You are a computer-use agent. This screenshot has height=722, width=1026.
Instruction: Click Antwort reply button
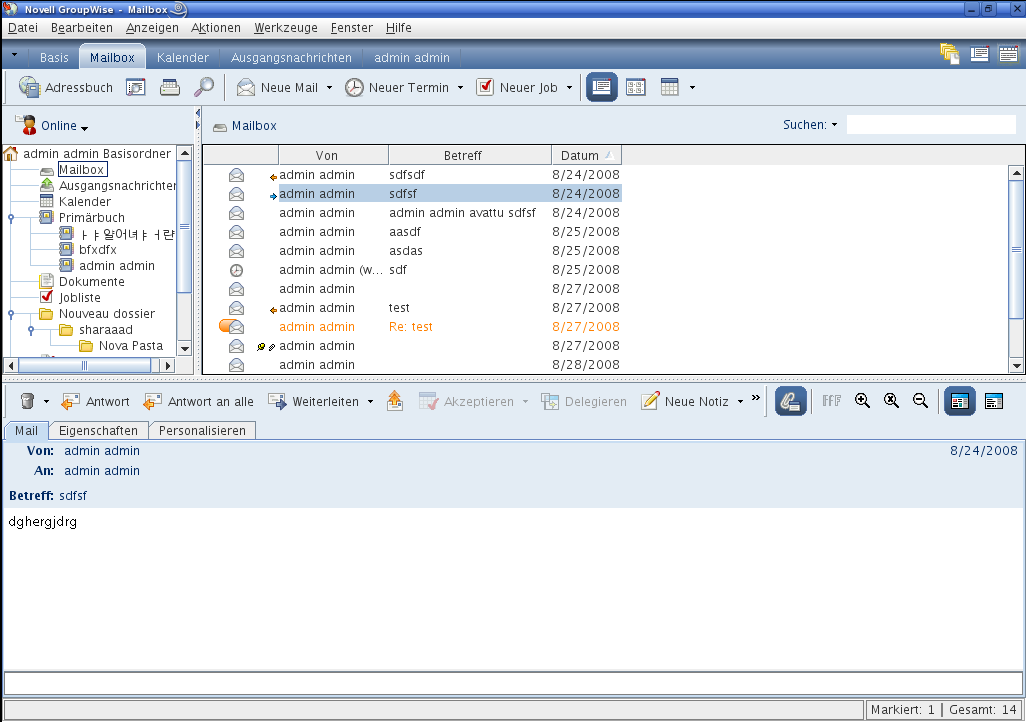[96, 401]
